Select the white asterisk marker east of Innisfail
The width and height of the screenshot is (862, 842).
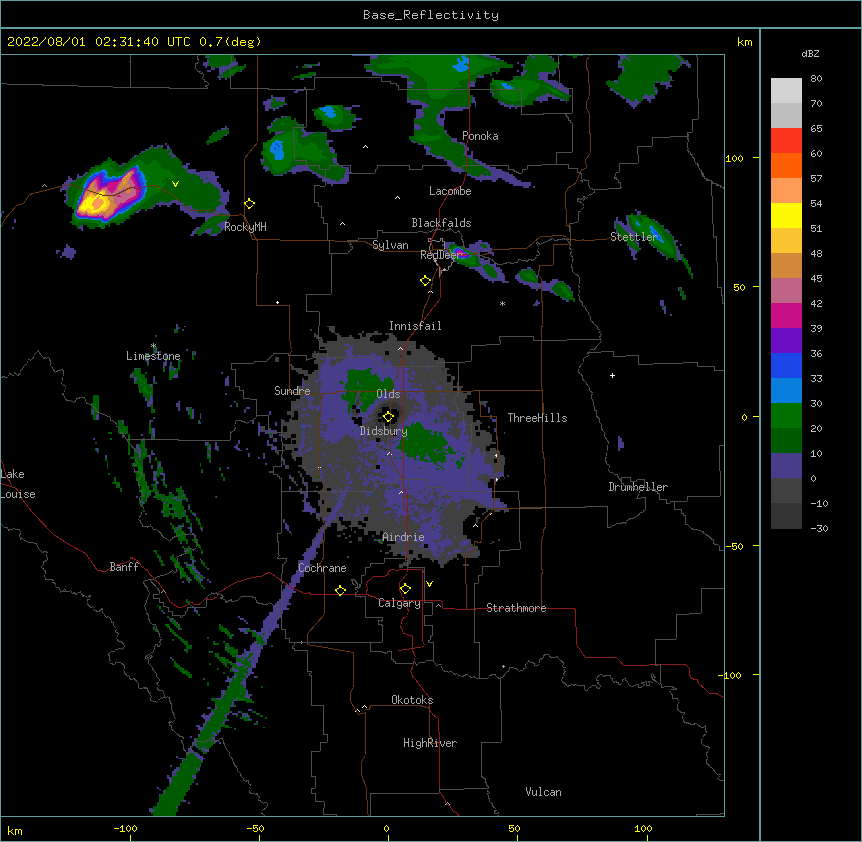(x=502, y=303)
